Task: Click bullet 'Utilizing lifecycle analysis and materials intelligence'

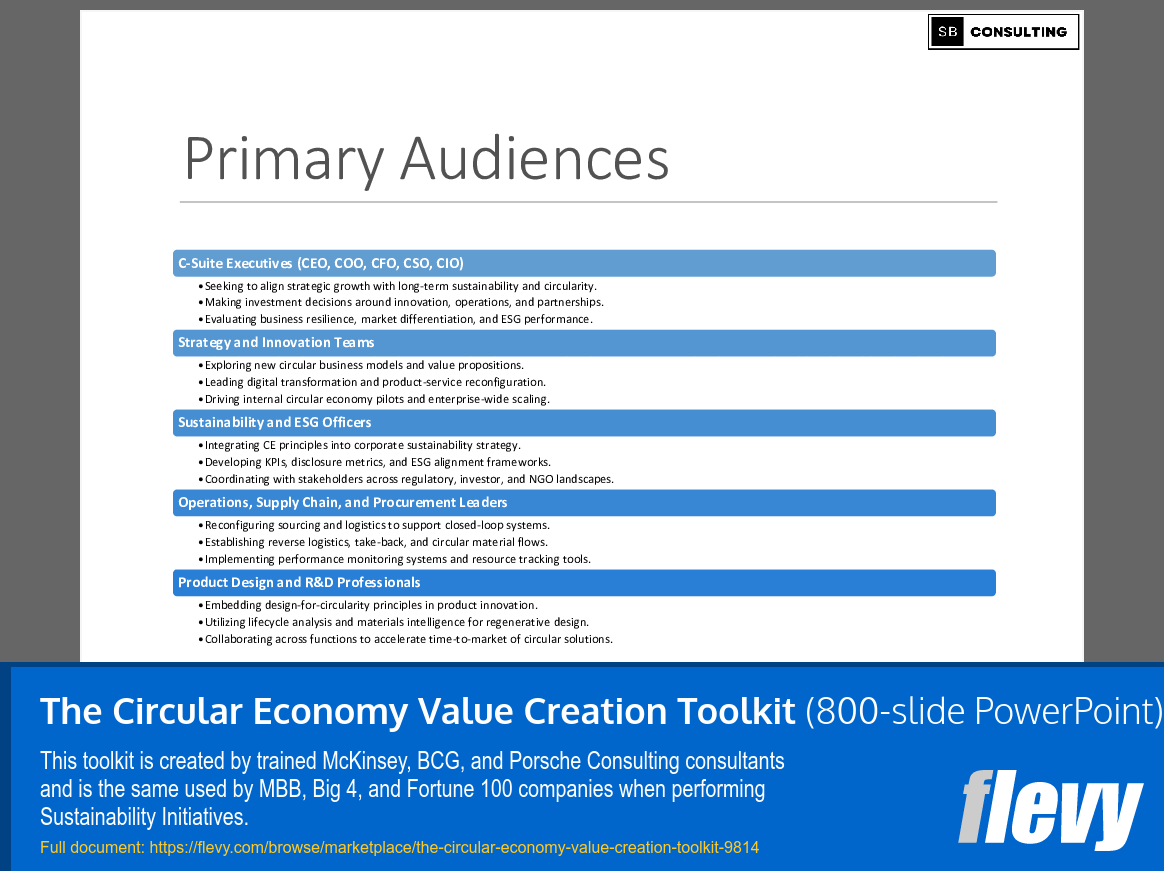Action: tap(393, 622)
